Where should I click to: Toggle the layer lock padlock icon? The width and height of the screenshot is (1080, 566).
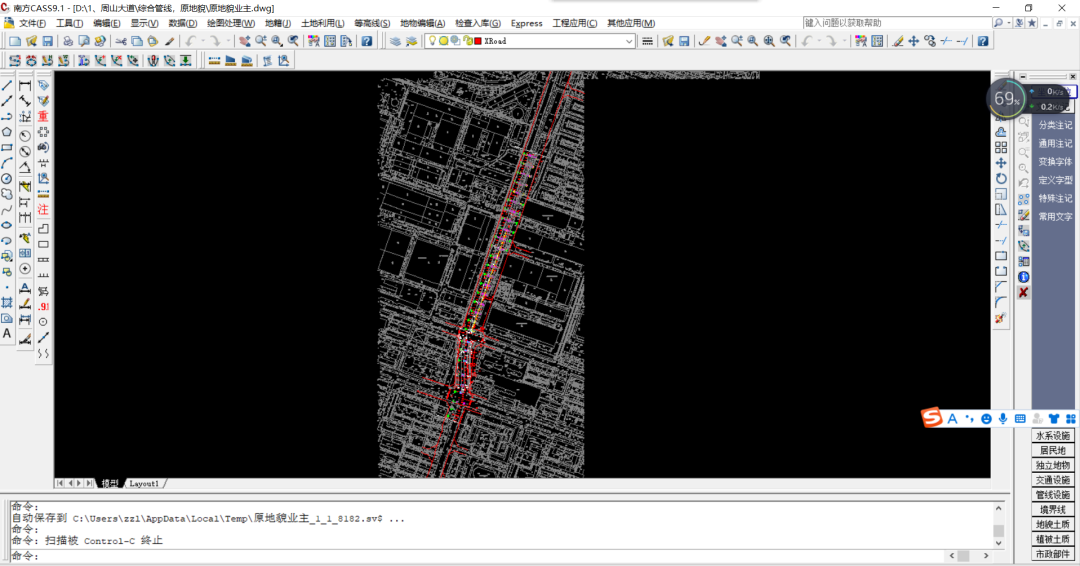click(x=466, y=41)
